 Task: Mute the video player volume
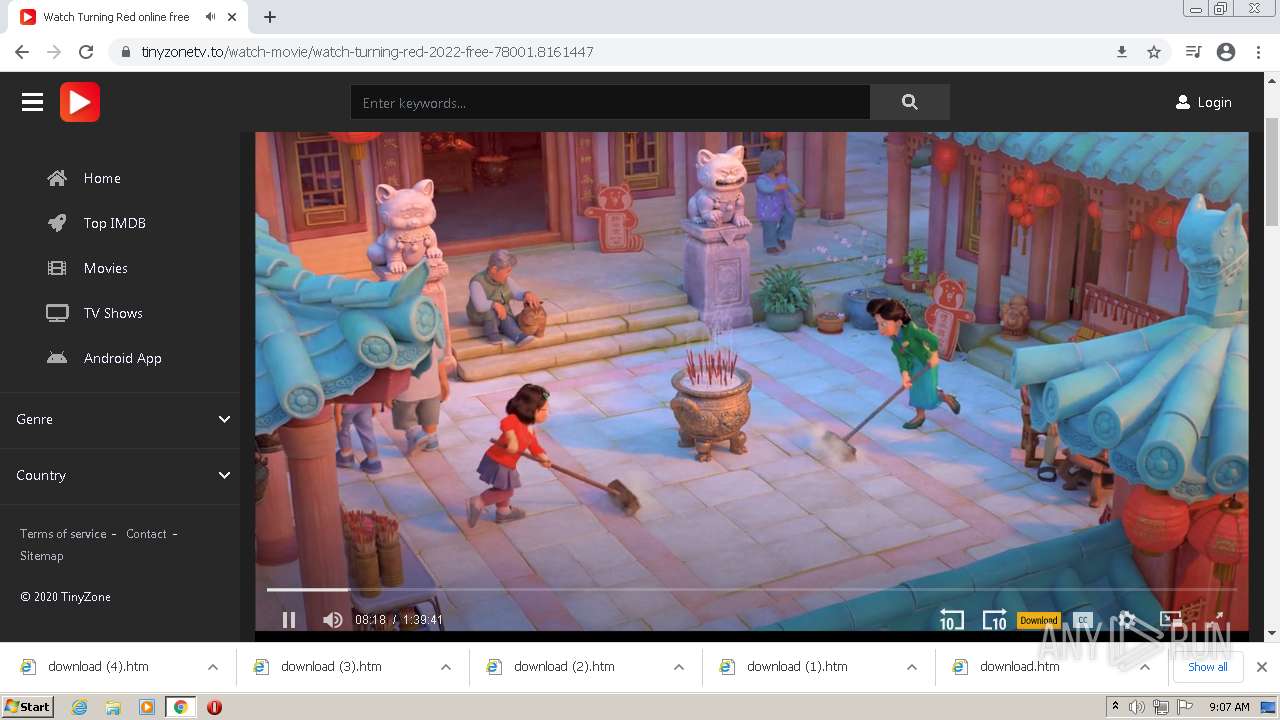click(x=332, y=620)
